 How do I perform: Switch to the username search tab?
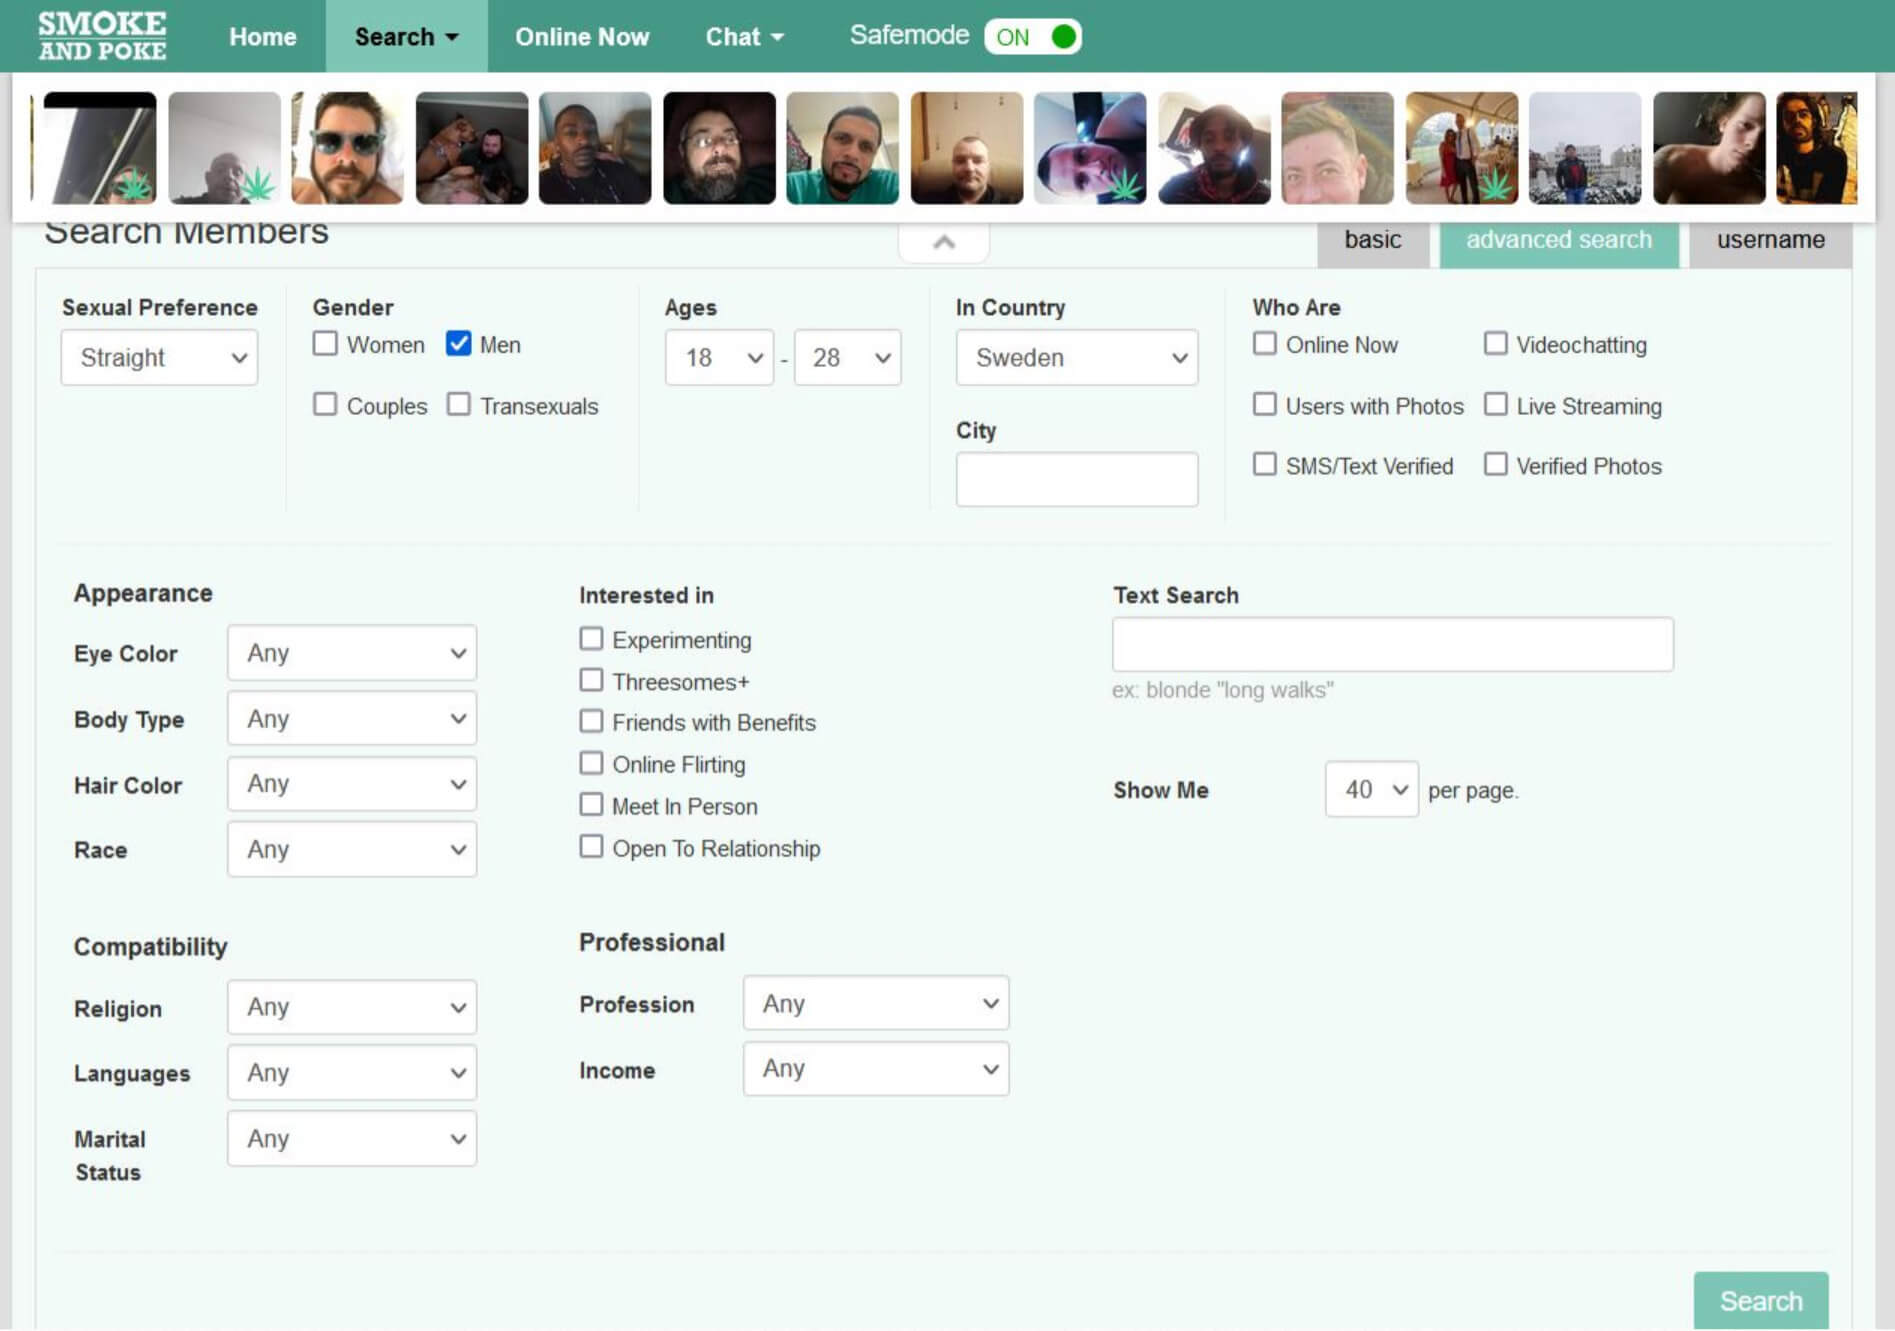point(1770,241)
